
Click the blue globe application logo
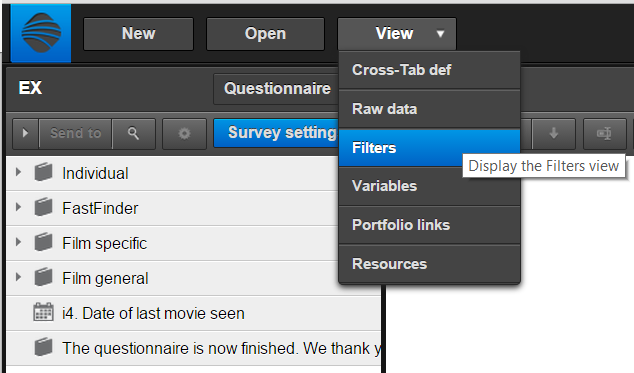click(x=41, y=33)
